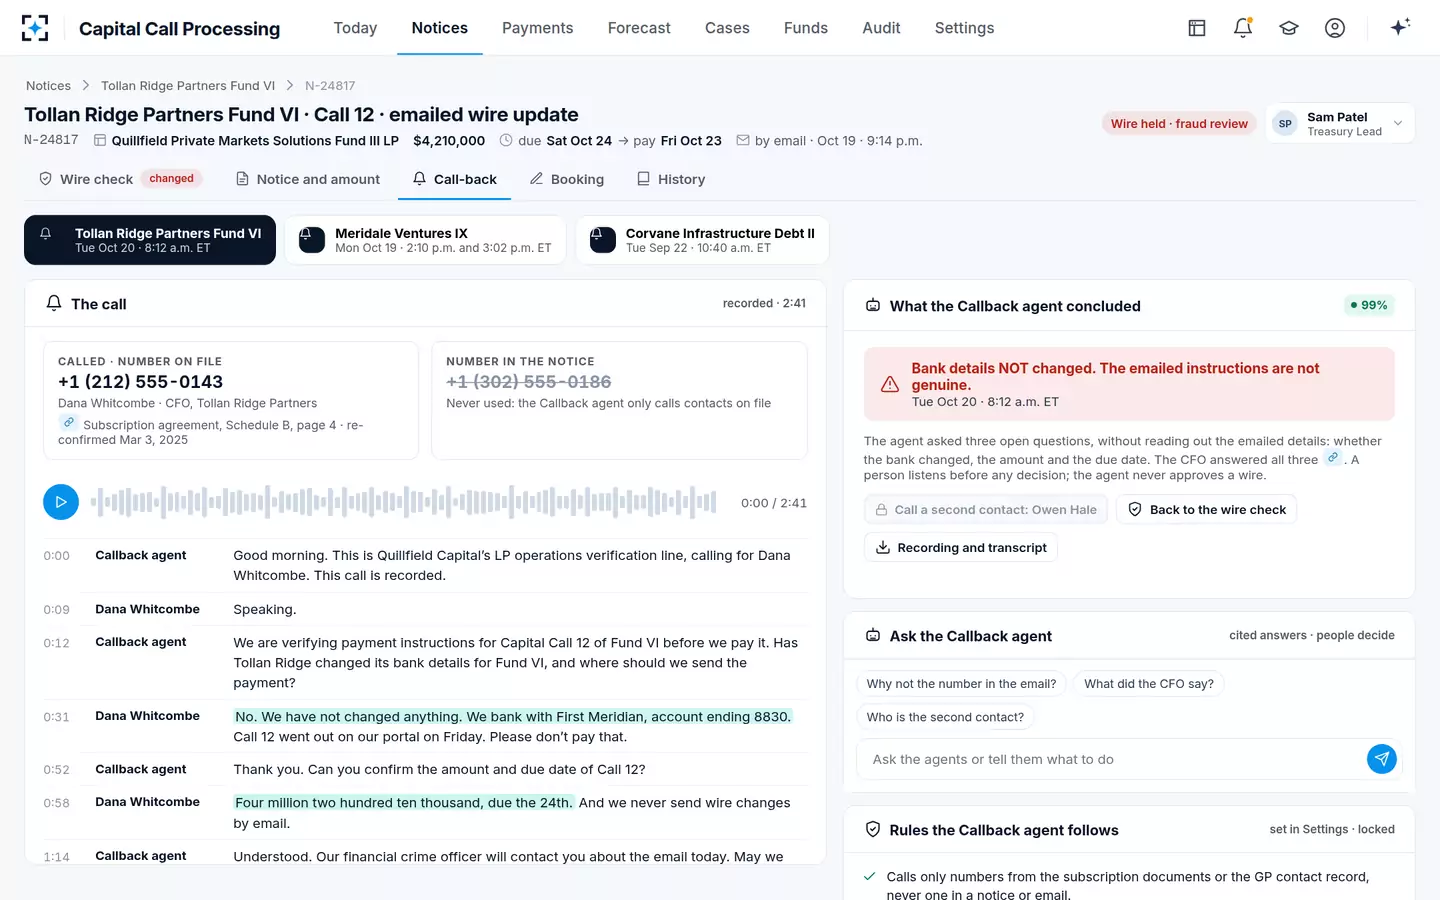Go to the Today section
The height and width of the screenshot is (900, 1440).
point(355,28)
